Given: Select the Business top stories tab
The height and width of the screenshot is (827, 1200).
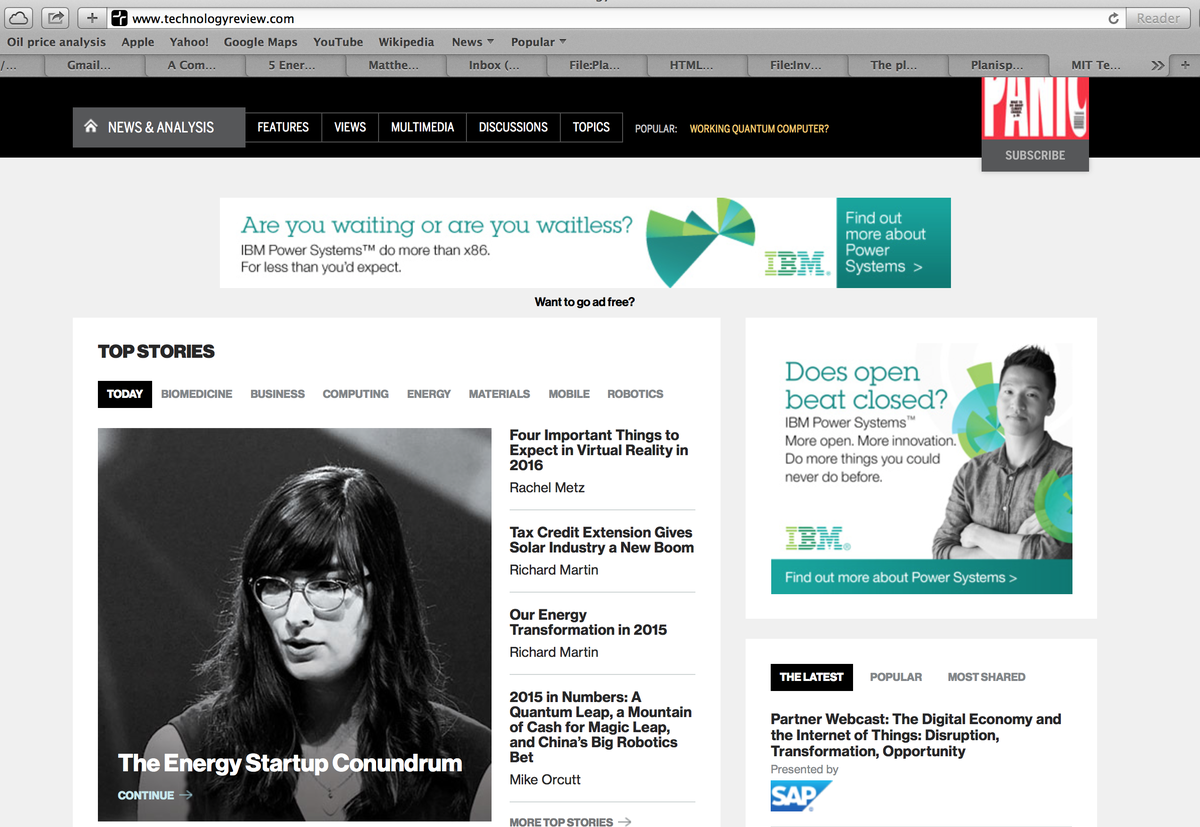Looking at the screenshot, I should pyautogui.click(x=277, y=394).
